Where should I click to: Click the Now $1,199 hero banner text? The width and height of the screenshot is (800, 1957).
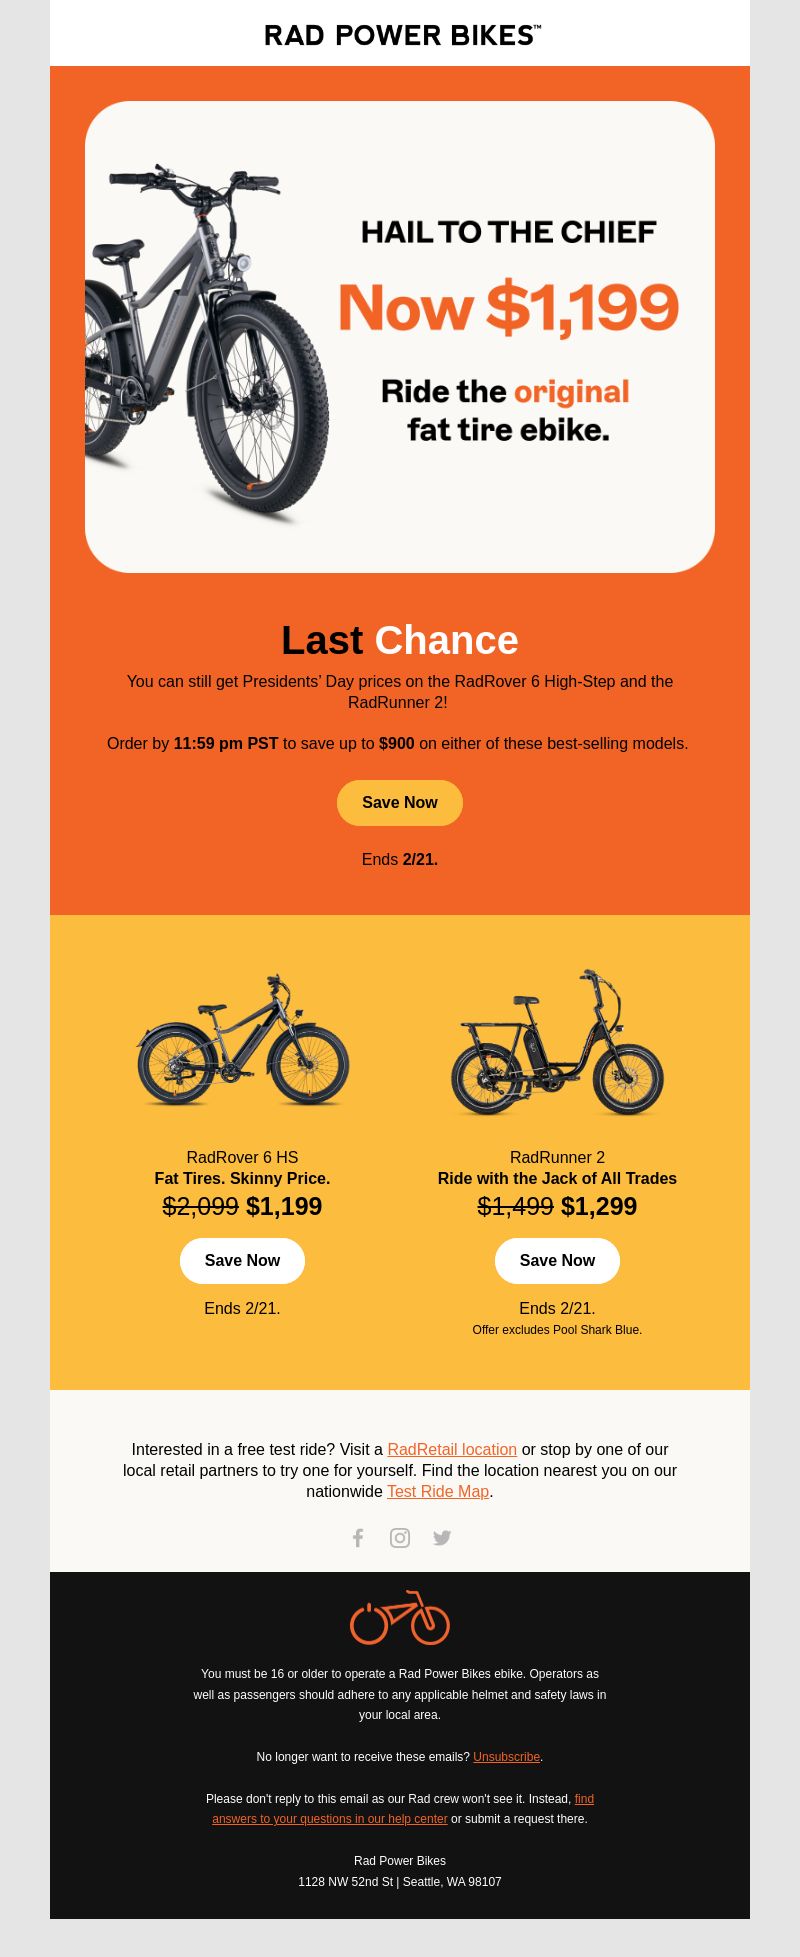point(508,307)
